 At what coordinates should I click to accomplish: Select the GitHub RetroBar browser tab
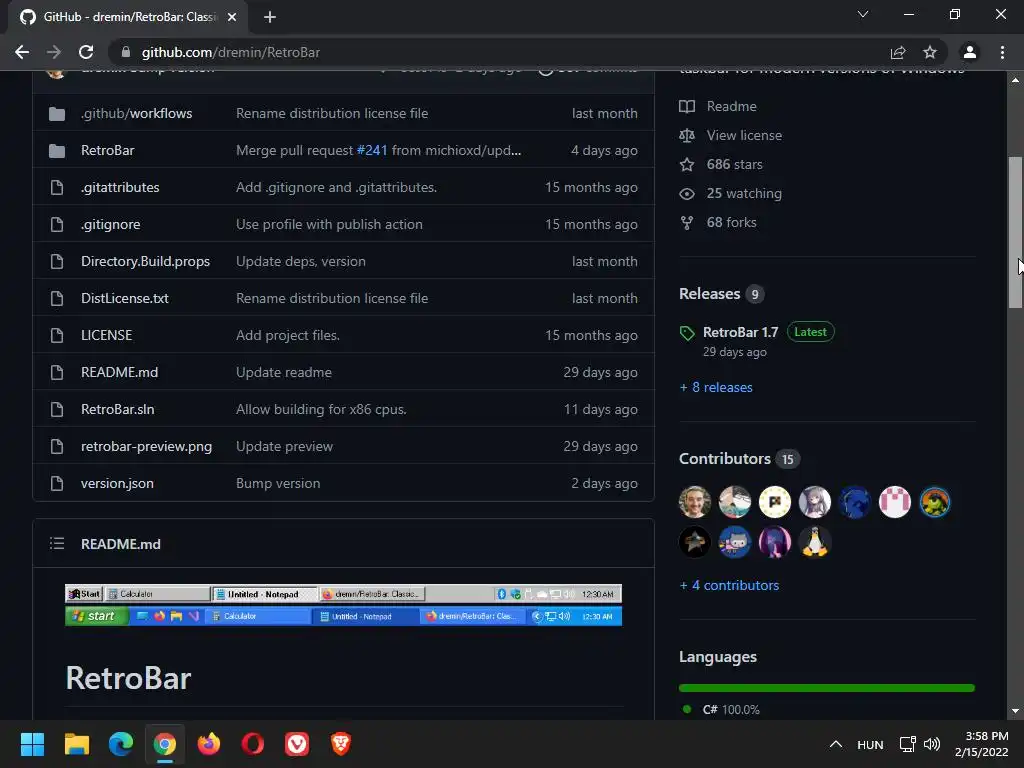tap(128, 17)
